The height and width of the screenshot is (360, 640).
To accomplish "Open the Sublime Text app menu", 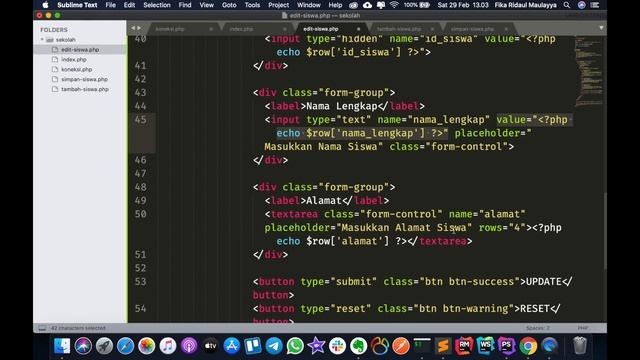I will click(77, 5).
